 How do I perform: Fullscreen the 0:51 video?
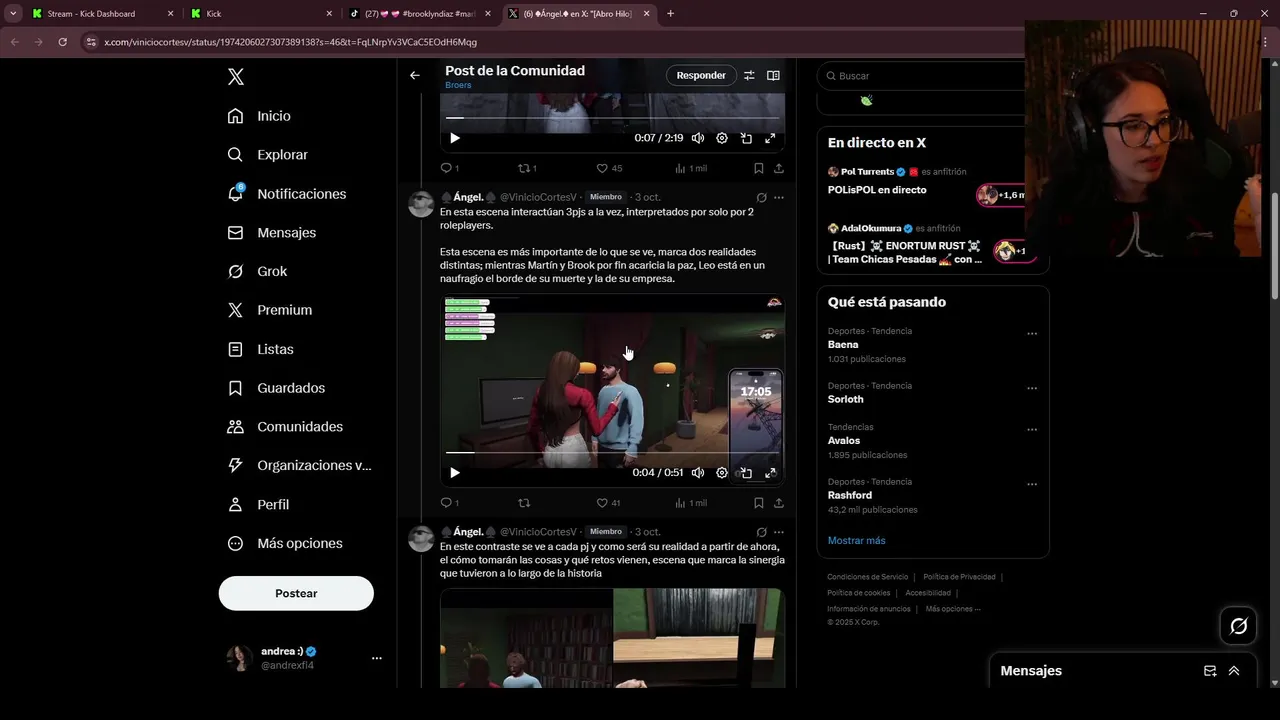pyautogui.click(x=770, y=473)
